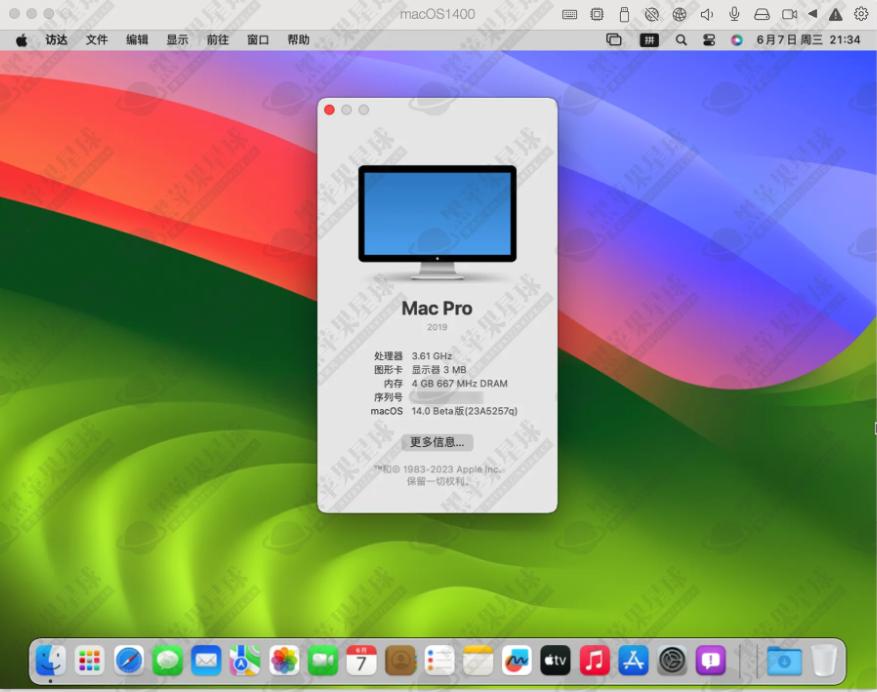This screenshot has height=692, width=877.
Task: Click the keyboard icon in VM toolbar
Action: [569, 15]
